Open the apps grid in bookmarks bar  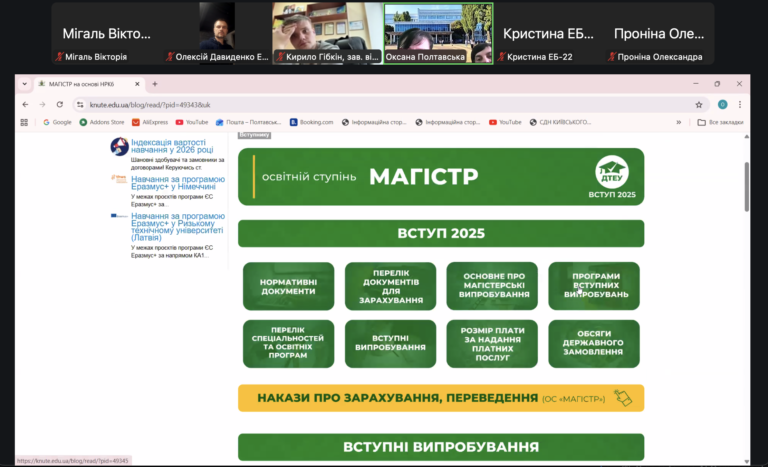pos(24,122)
